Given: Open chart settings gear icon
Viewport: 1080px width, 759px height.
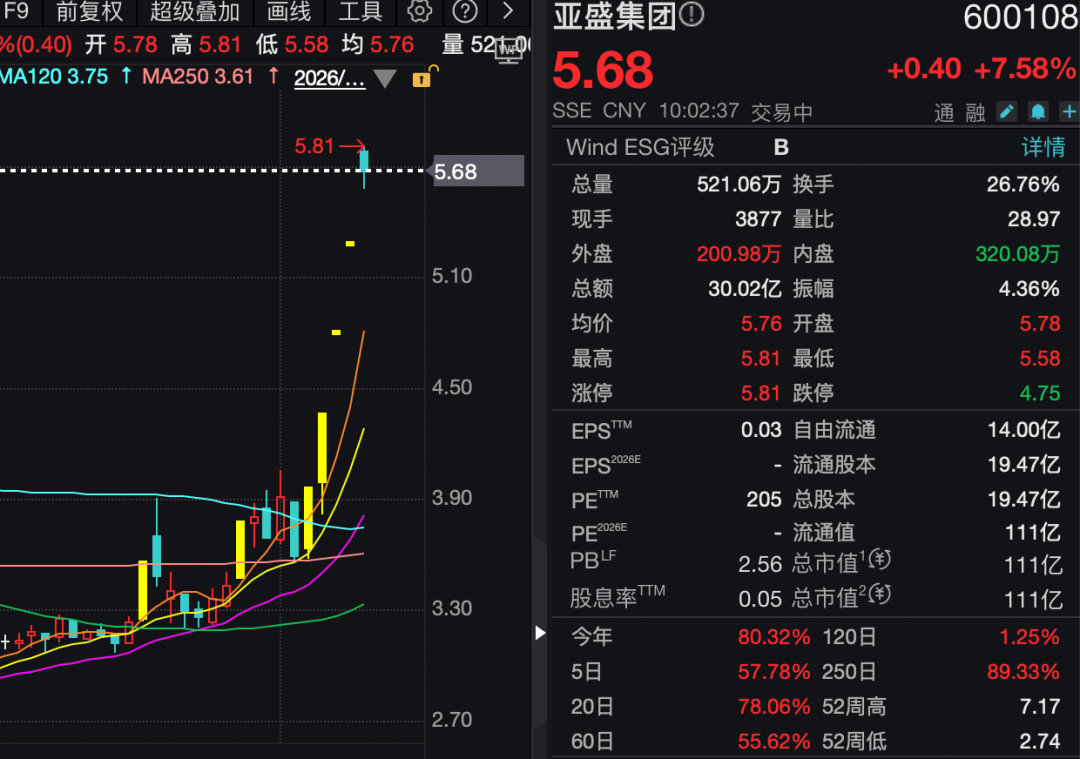Looking at the screenshot, I should coord(419,11).
